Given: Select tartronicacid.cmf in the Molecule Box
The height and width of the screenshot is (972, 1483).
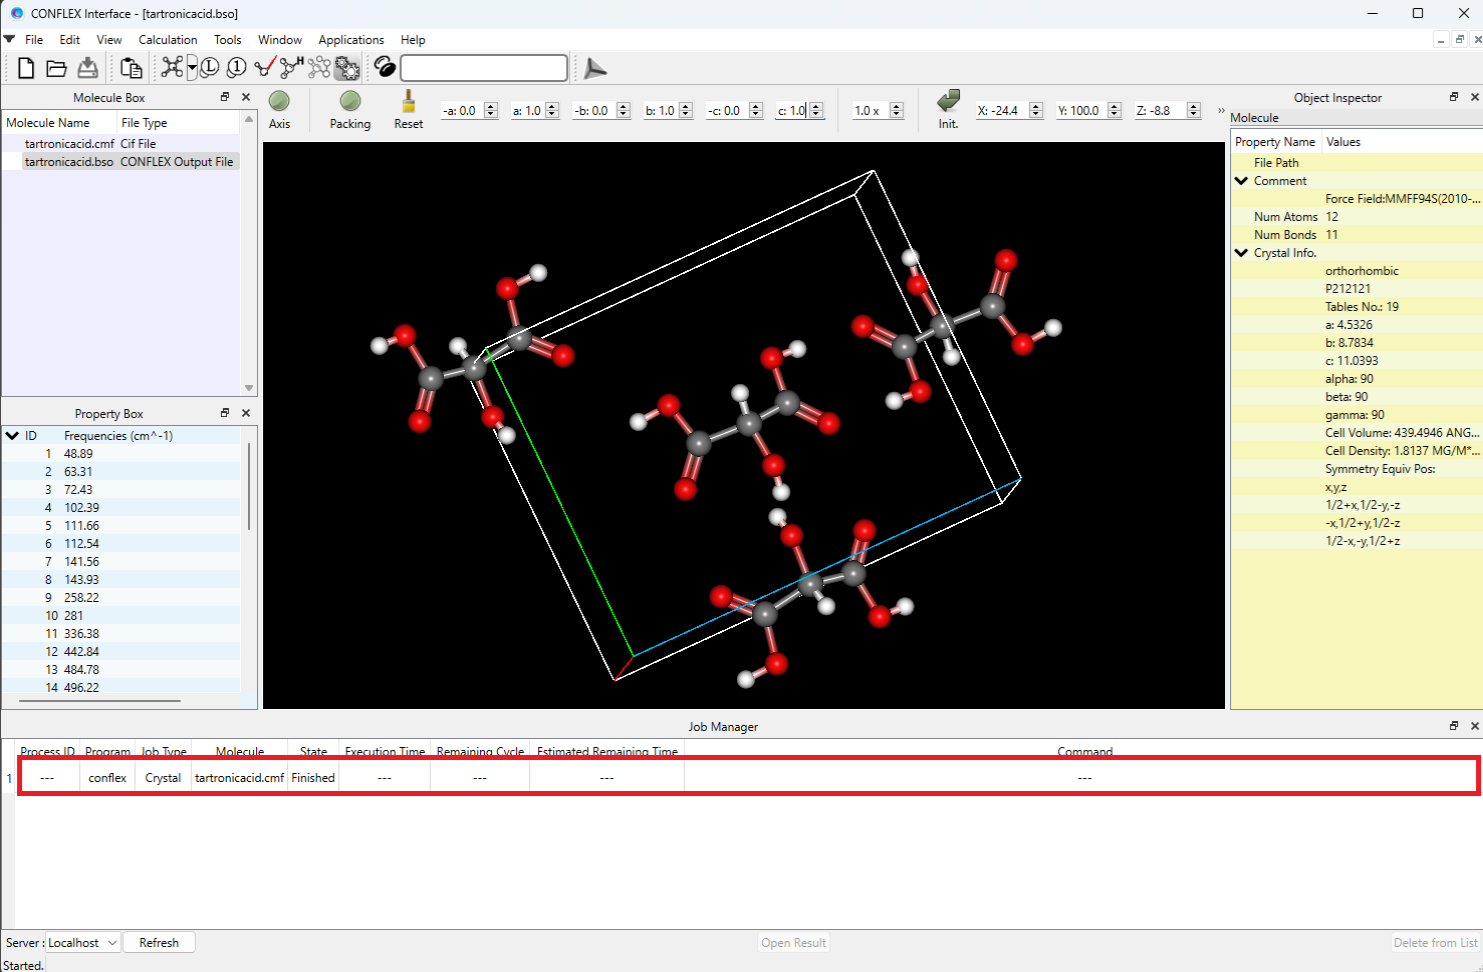Looking at the screenshot, I should click(69, 144).
